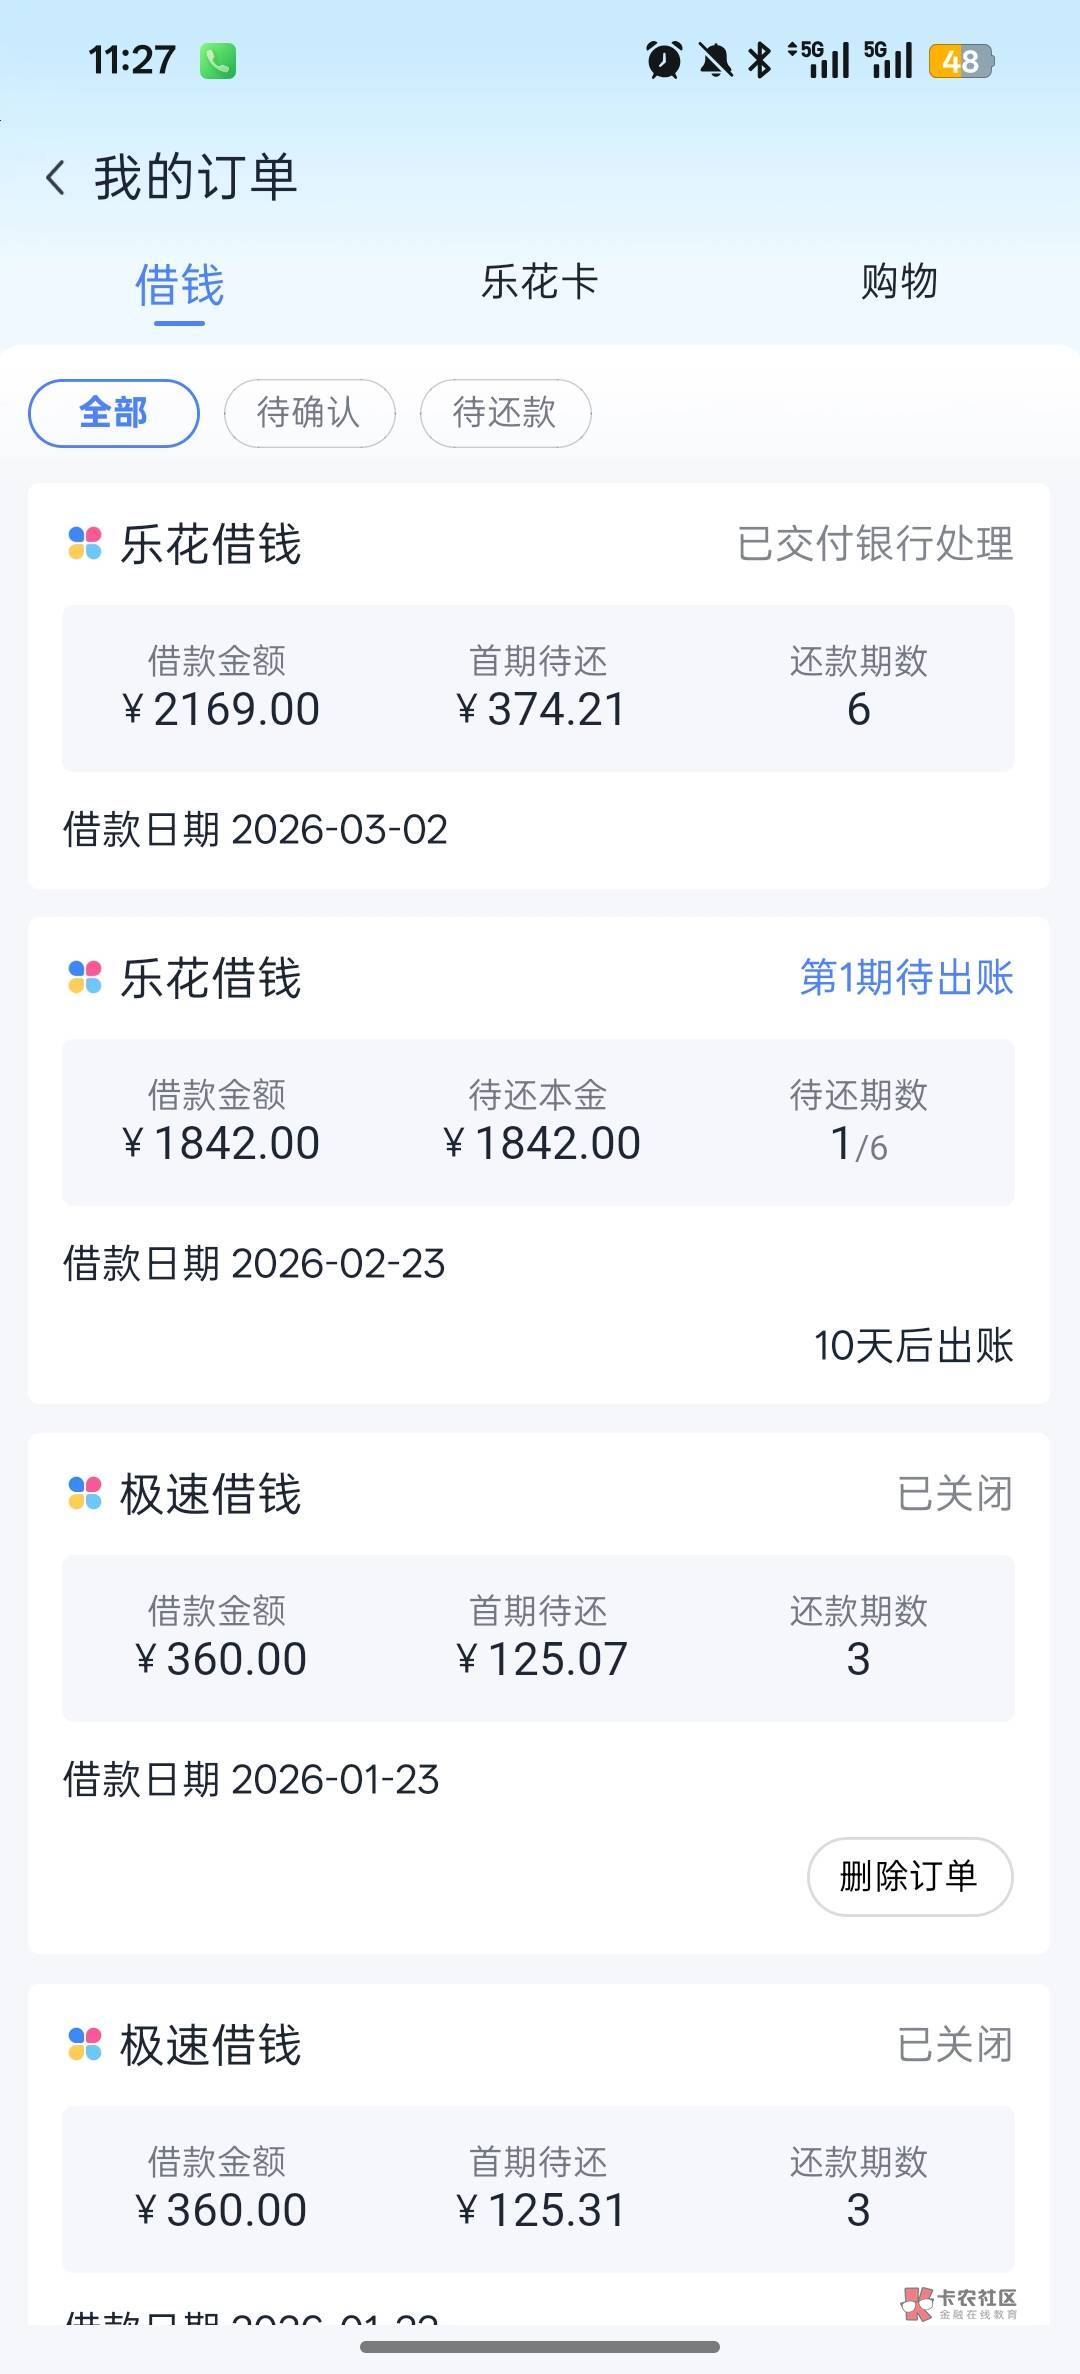Open the 借钱 tab
Viewport: 1080px width, 2374px height.
pos(180,286)
